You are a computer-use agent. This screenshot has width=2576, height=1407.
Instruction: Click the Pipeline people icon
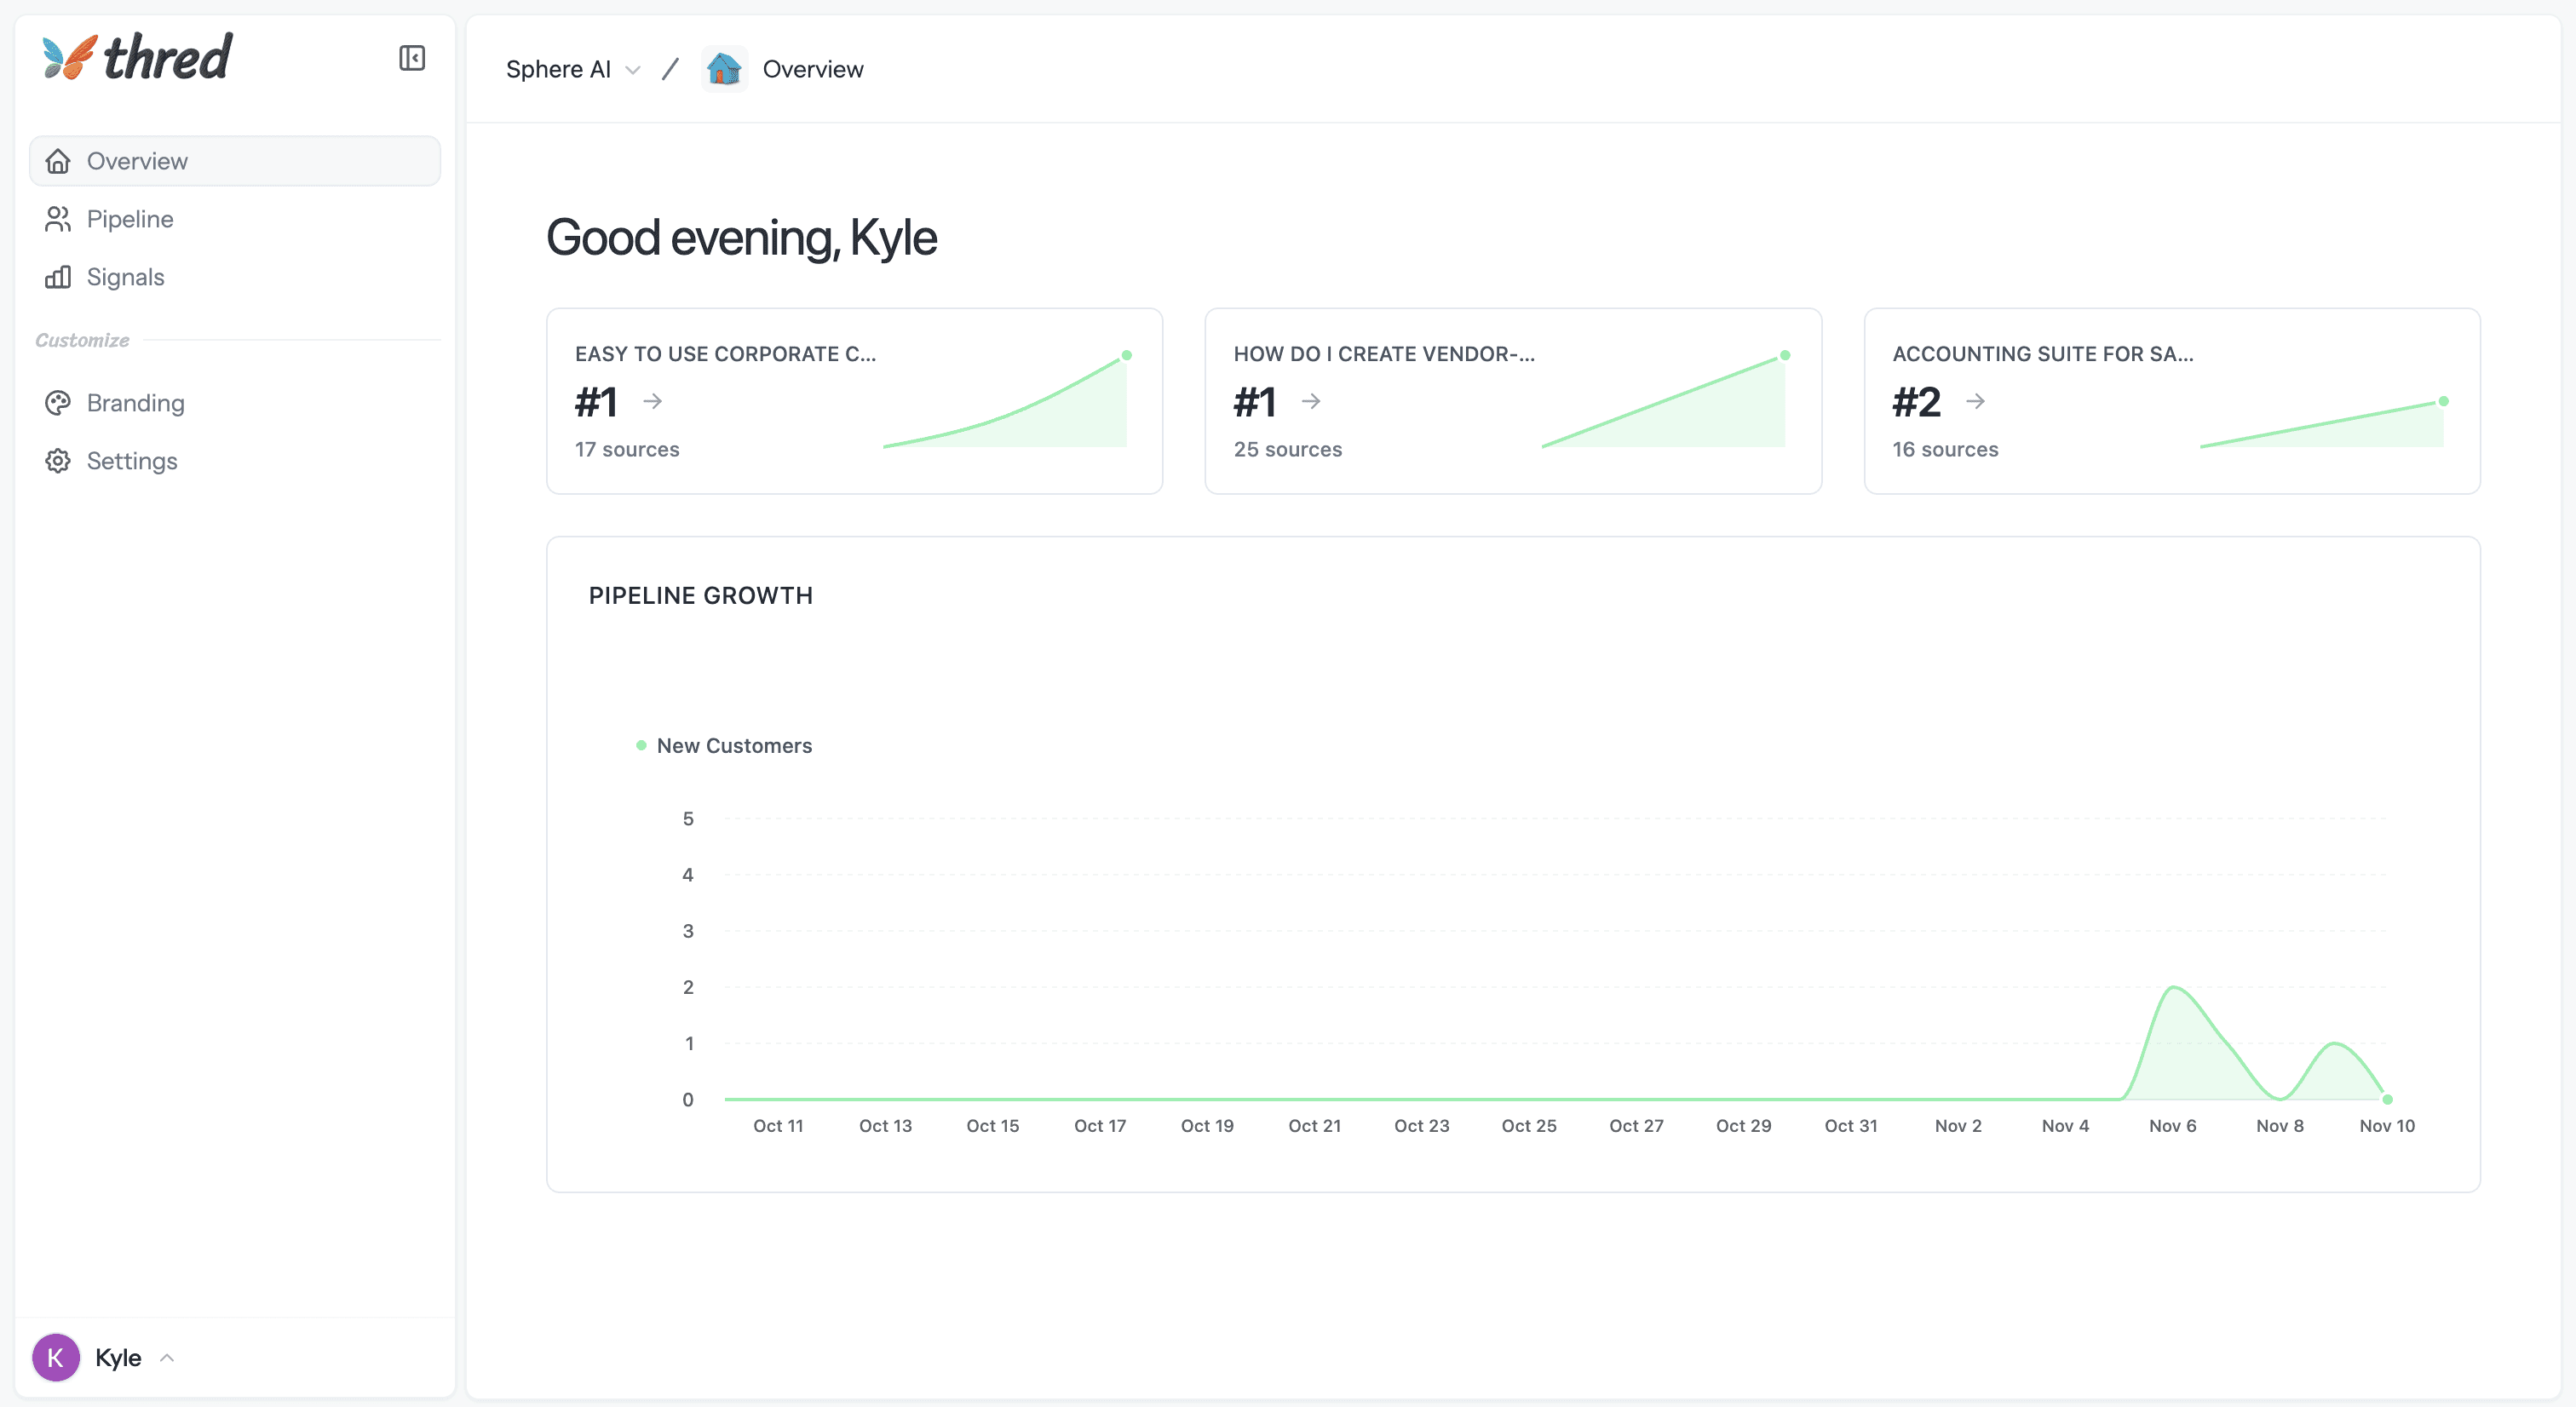(58, 219)
